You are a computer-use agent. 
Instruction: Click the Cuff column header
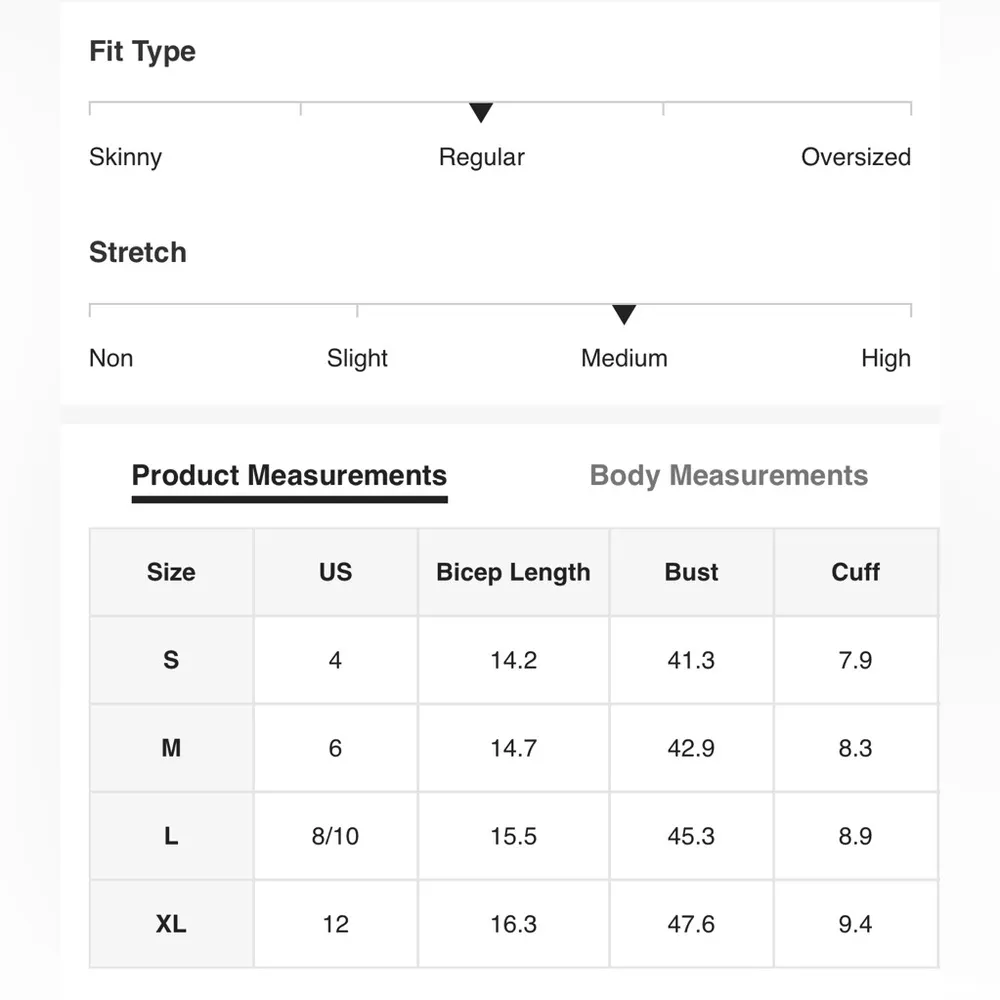(x=855, y=572)
